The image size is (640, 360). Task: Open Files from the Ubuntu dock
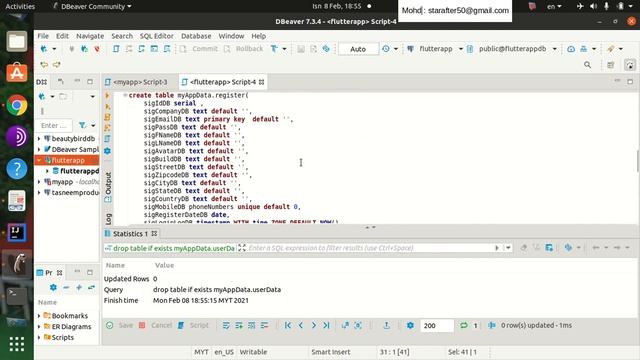pyautogui.click(x=17, y=41)
